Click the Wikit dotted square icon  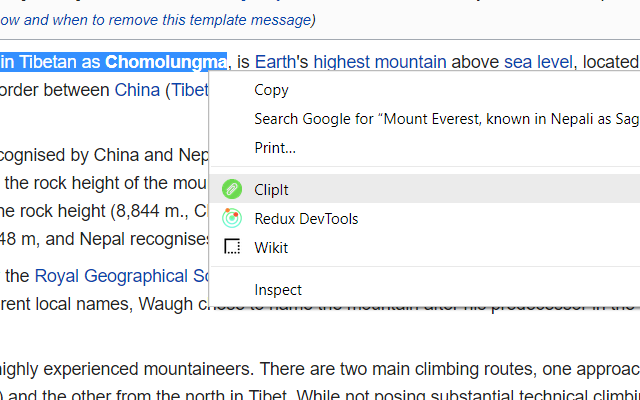pos(232,247)
